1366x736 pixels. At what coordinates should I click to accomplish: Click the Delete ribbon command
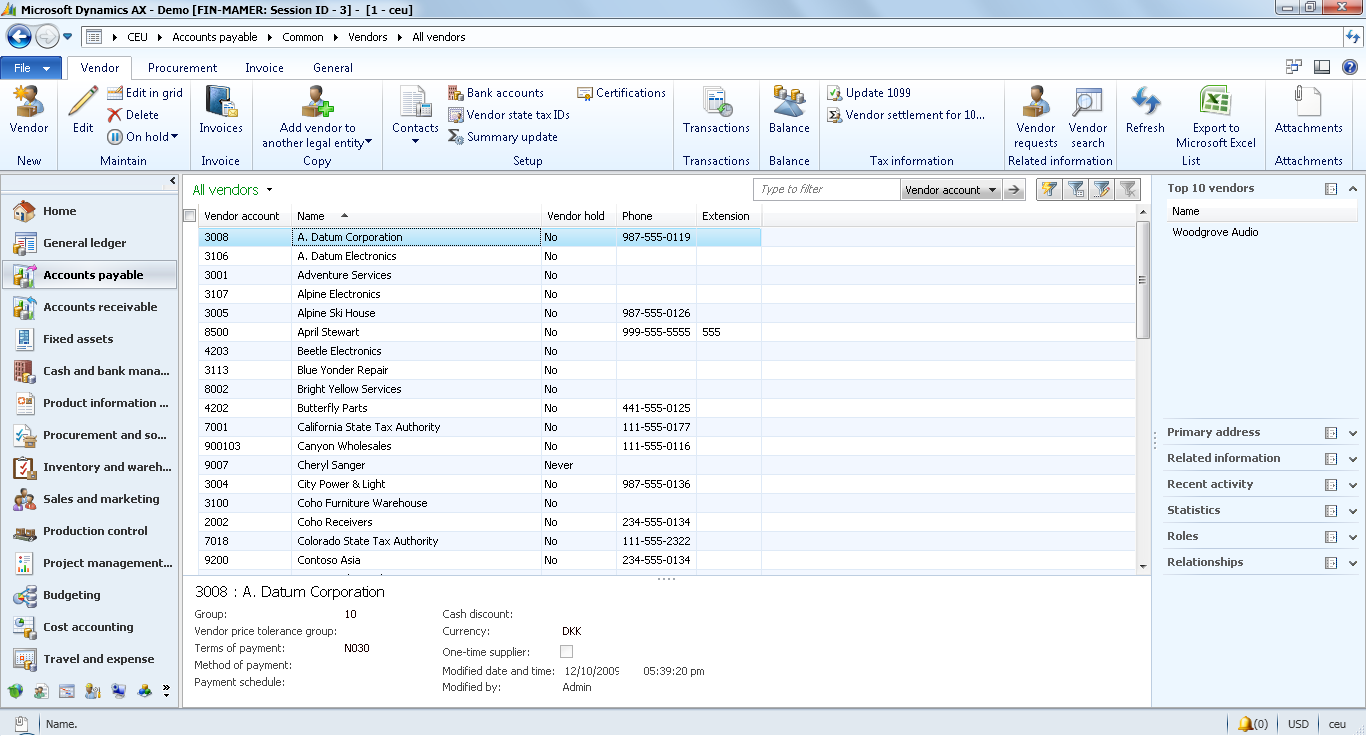click(133, 115)
